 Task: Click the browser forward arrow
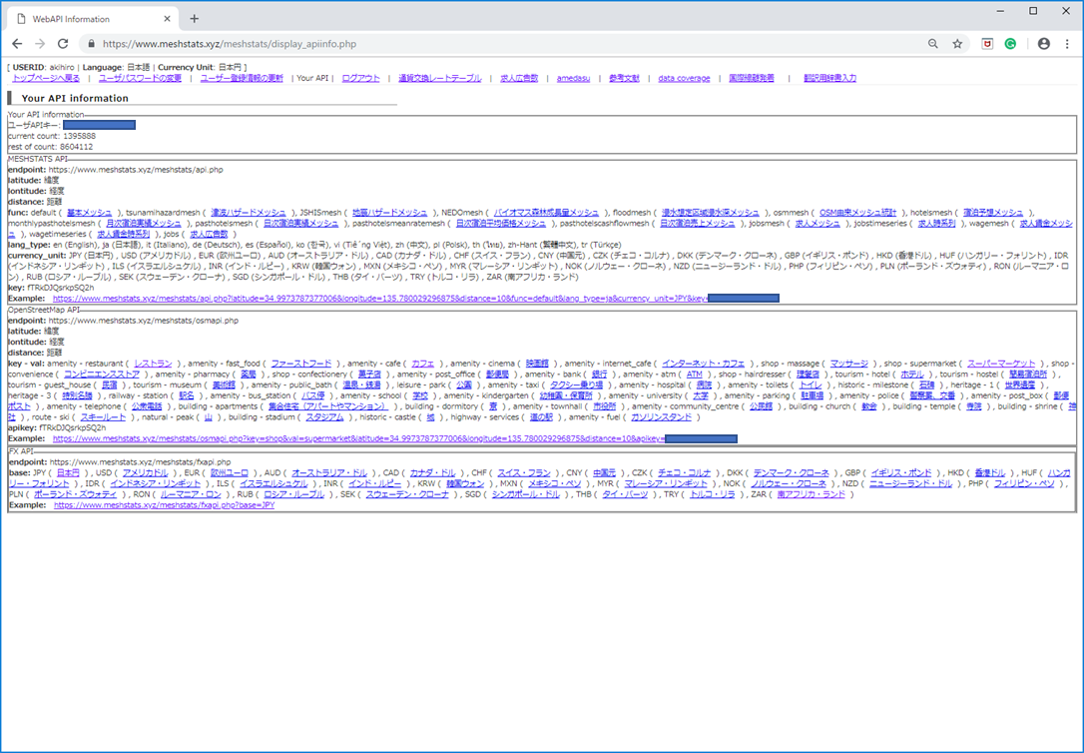[40, 44]
